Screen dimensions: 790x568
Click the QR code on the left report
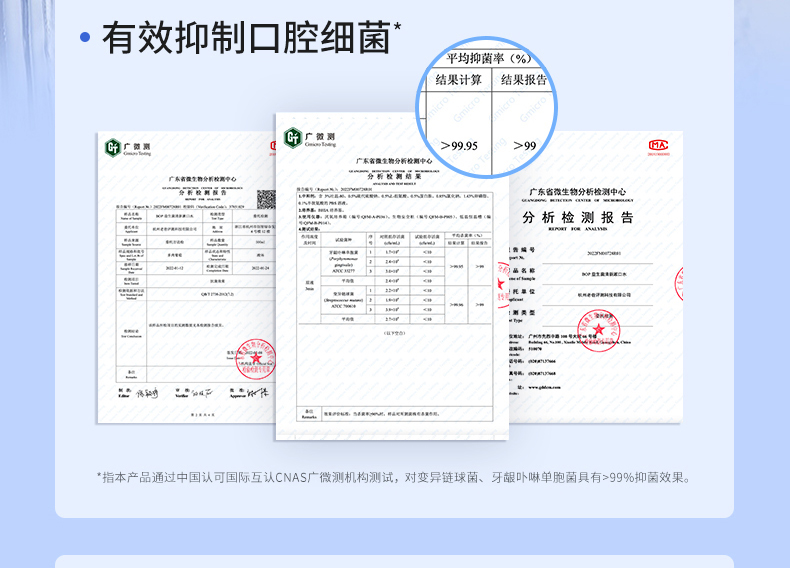267,200
